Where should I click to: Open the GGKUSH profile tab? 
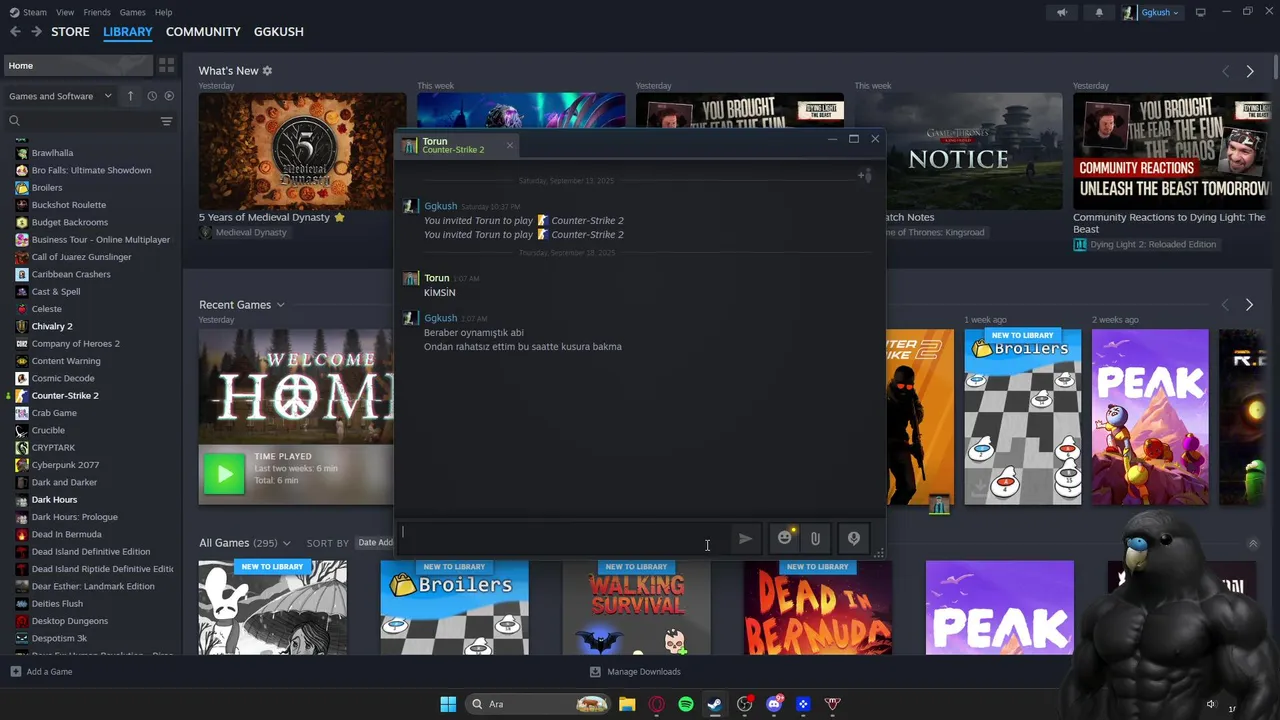[x=279, y=32]
